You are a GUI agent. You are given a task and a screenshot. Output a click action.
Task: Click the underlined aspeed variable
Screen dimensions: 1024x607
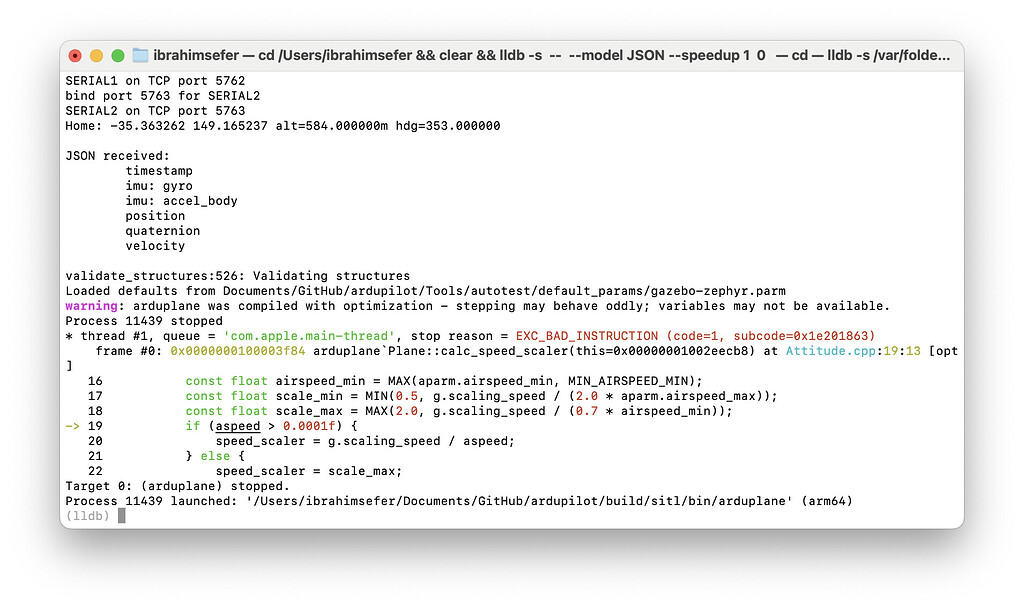pos(237,426)
